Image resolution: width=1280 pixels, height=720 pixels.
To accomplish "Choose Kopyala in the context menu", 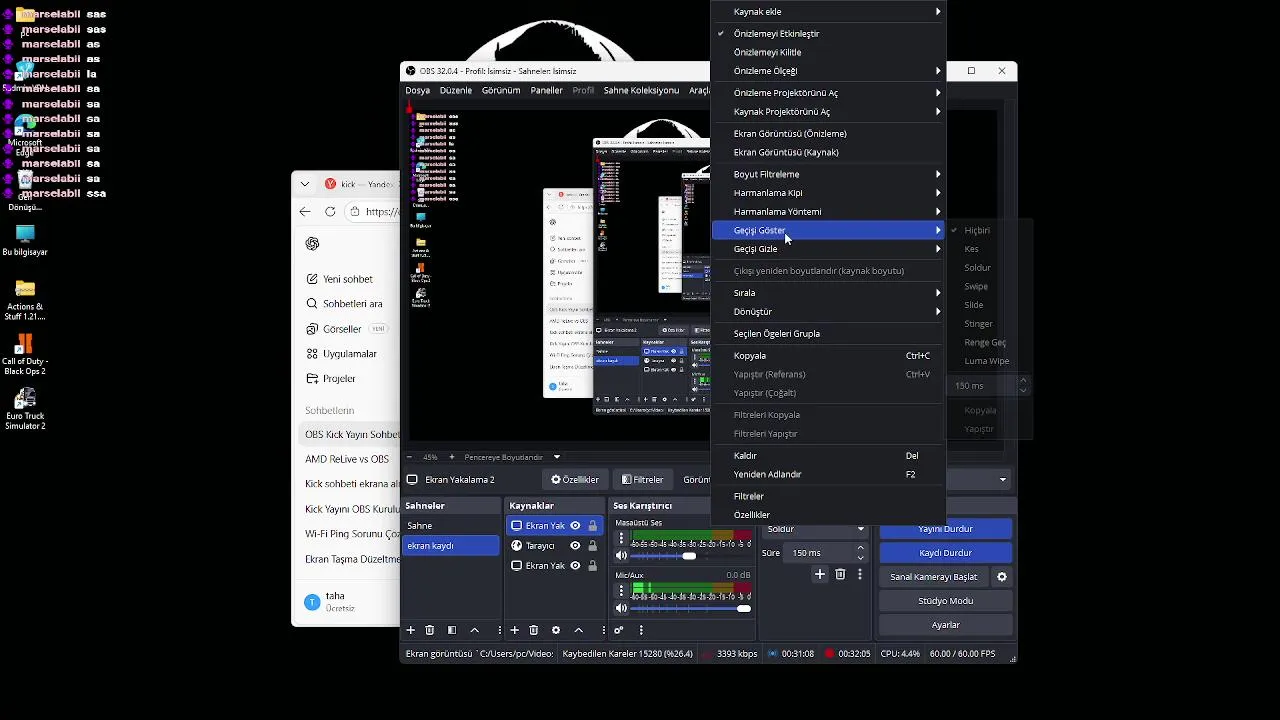I will pos(828,356).
